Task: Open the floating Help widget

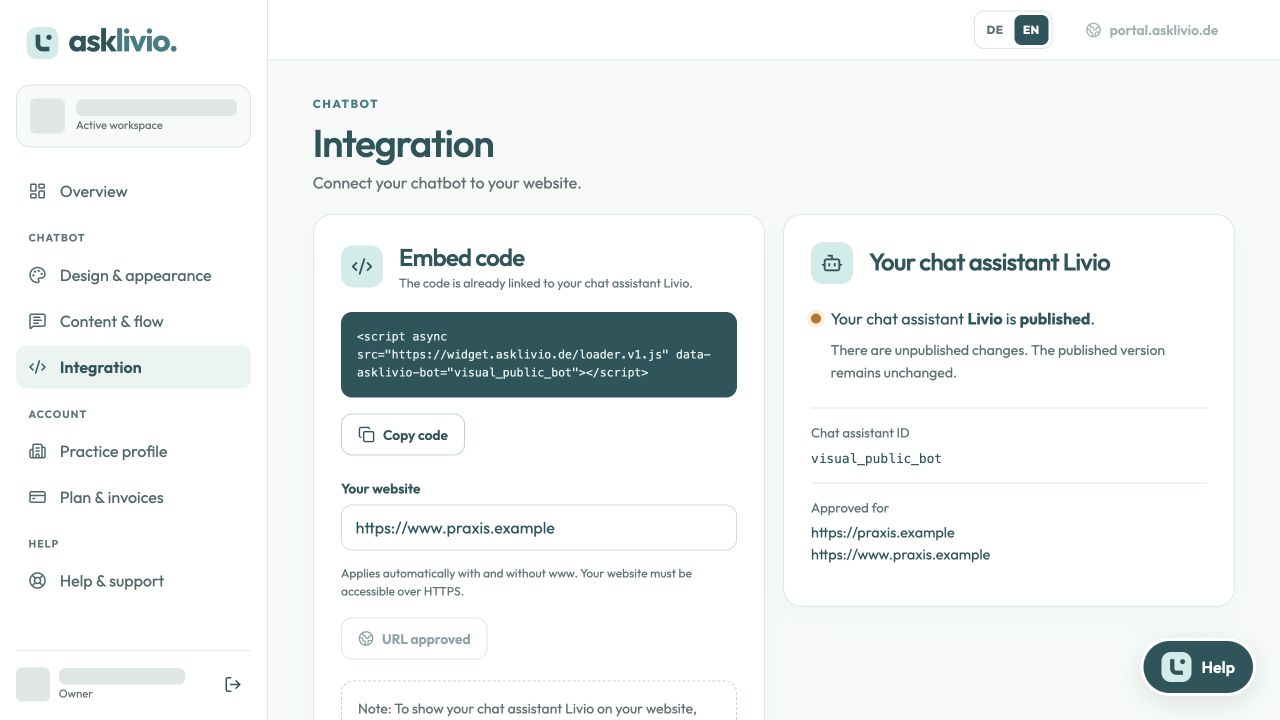Action: (x=1198, y=667)
